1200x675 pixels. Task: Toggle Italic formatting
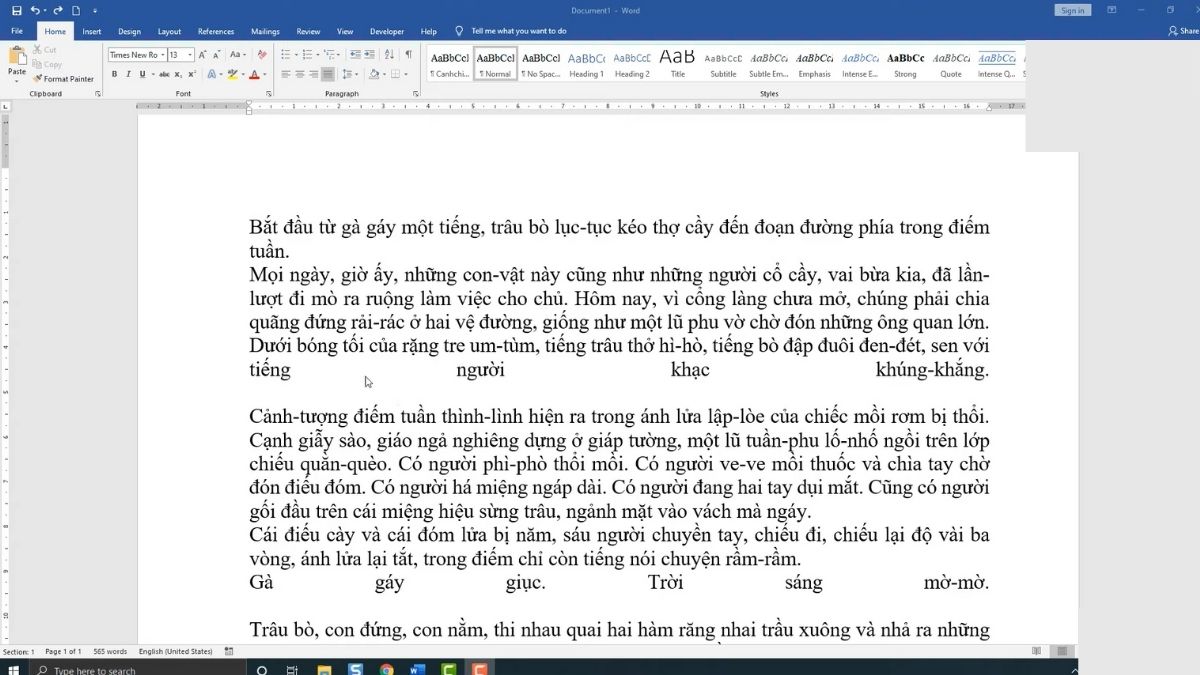pyautogui.click(x=127, y=74)
